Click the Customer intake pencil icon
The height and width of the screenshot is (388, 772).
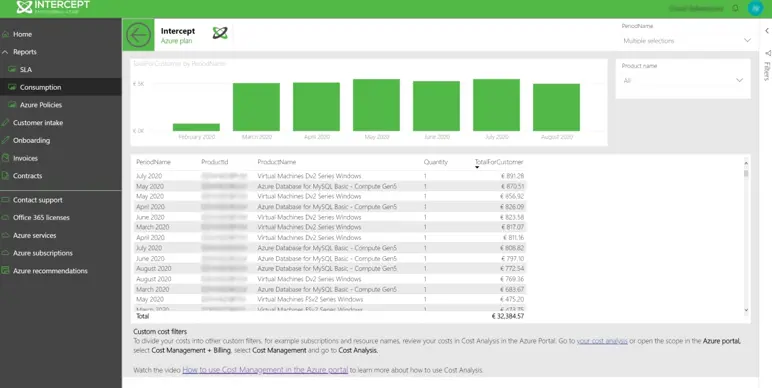[5, 123]
